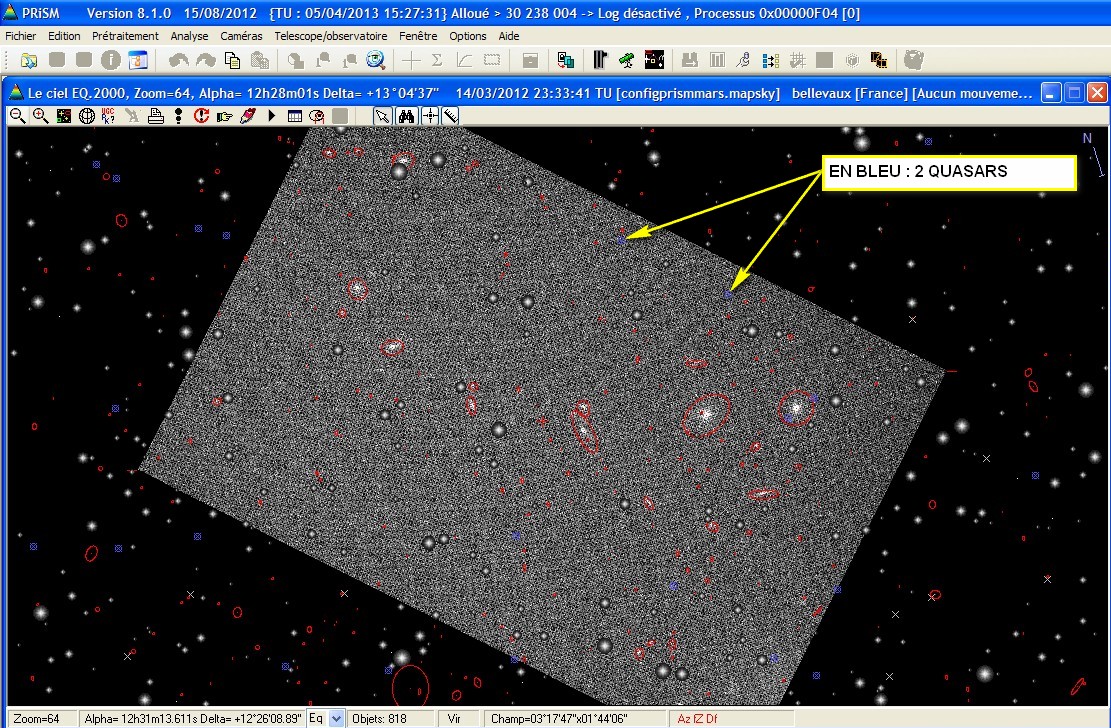Open the Edition menu
This screenshot has width=1111, height=728.
pos(64,35)
